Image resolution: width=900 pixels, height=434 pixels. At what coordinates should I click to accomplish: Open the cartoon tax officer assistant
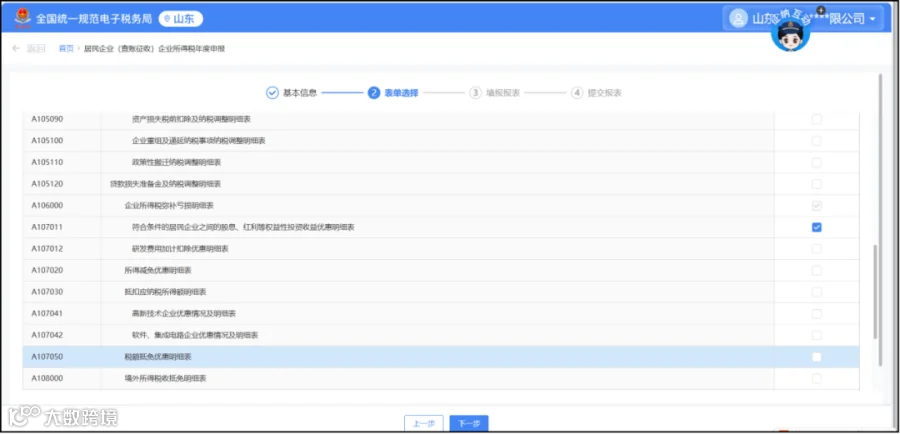click(x=790, y=34)
